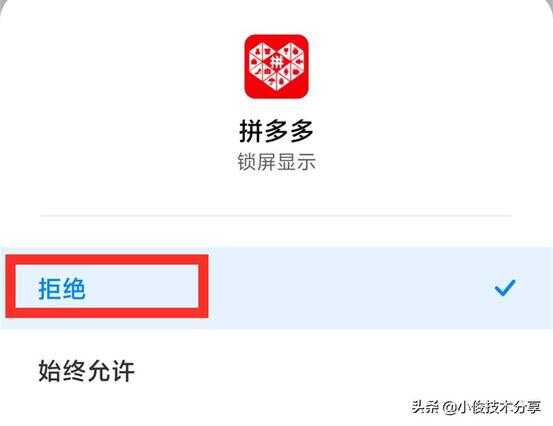This screenshot has height=426, width=553.
Task: Tap the 拼多多 app name title
Action: click(x=276, y=131)
